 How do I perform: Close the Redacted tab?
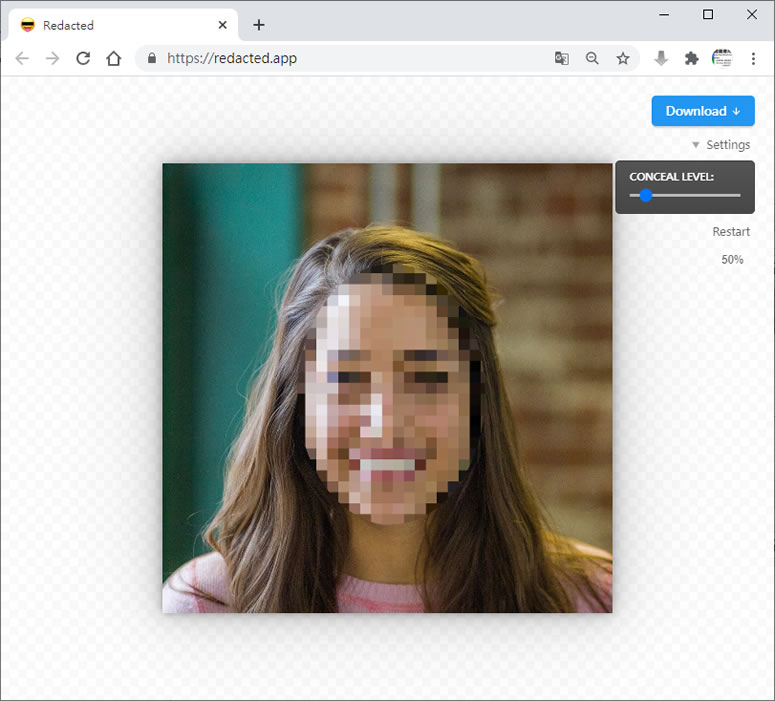(x=223, y=25)
